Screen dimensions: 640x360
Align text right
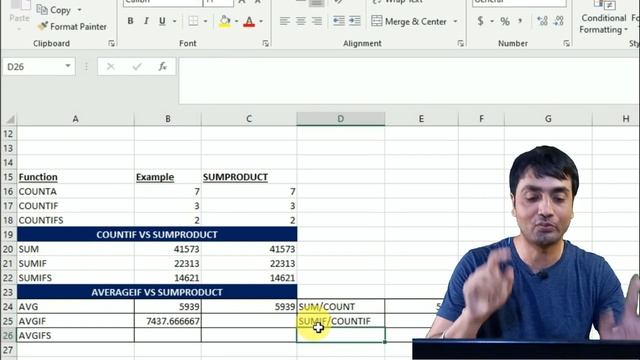(317, 21)
